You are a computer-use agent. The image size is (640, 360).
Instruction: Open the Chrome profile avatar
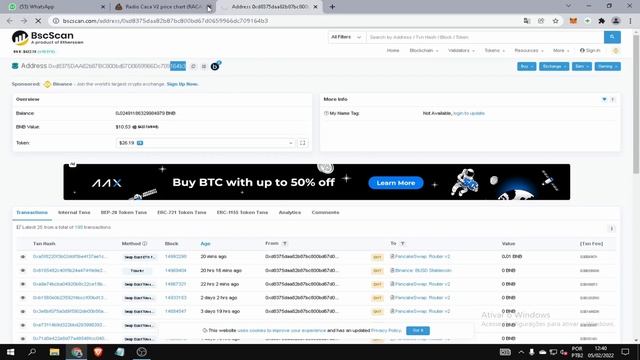click(x=616, y=21)
